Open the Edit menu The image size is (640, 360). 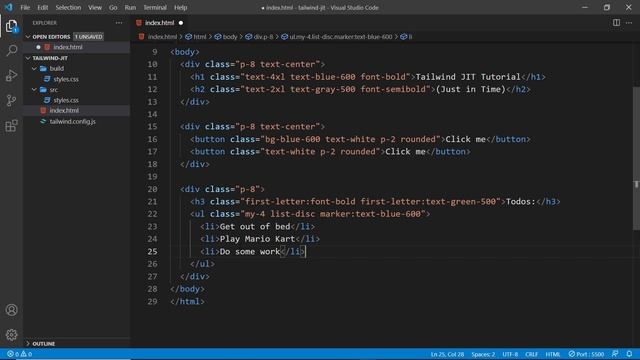tap(42, 7)
